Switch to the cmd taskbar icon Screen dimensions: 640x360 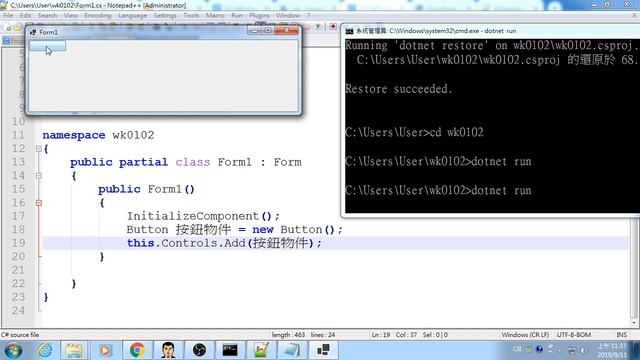point(230,350)
